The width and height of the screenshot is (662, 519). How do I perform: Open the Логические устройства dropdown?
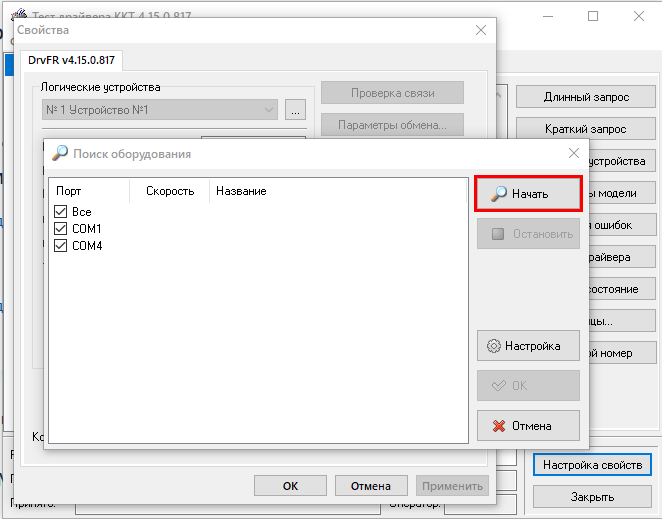(x=269, y=110)
